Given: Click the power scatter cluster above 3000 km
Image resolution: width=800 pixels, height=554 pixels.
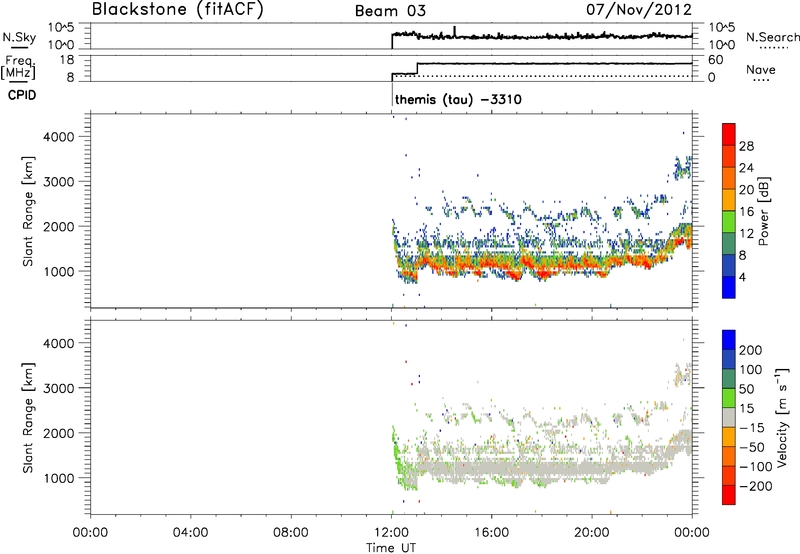Looking at the screenshot, I should point(682,167).
